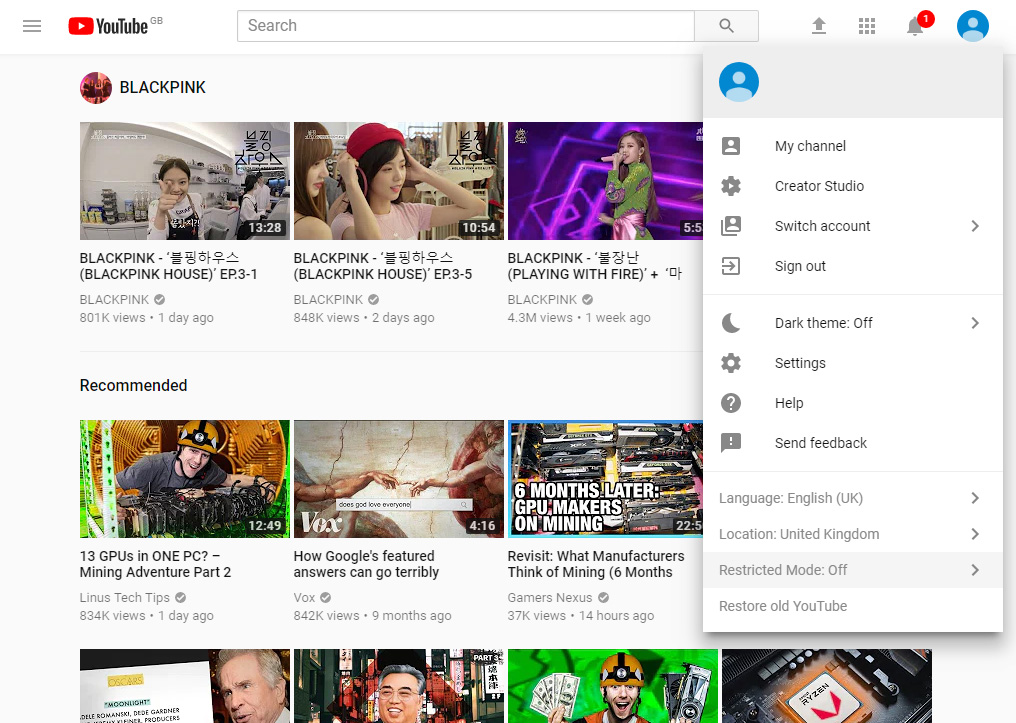Open Language: English (UK) option
Image resolution: width=1016 pixels, height=723 pixels.
[853, 498]
